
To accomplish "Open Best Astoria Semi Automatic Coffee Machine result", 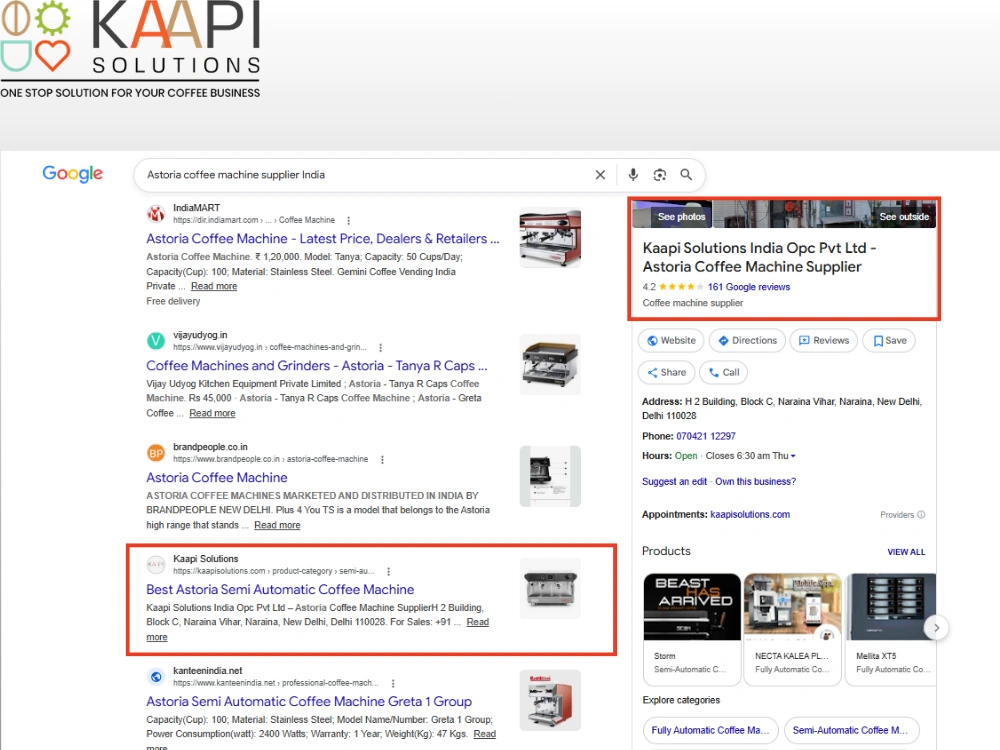I will coord(280,590).
